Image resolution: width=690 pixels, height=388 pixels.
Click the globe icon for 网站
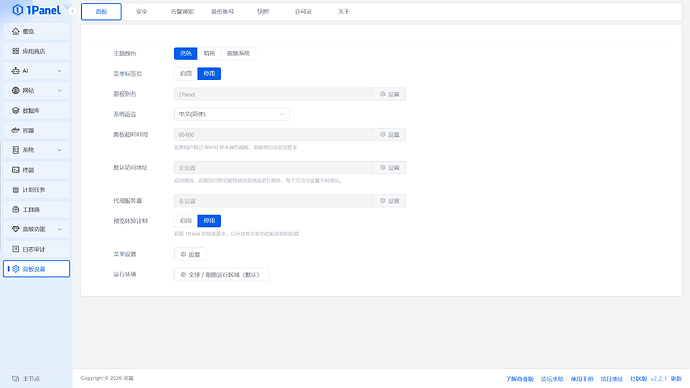coord(16,91)
